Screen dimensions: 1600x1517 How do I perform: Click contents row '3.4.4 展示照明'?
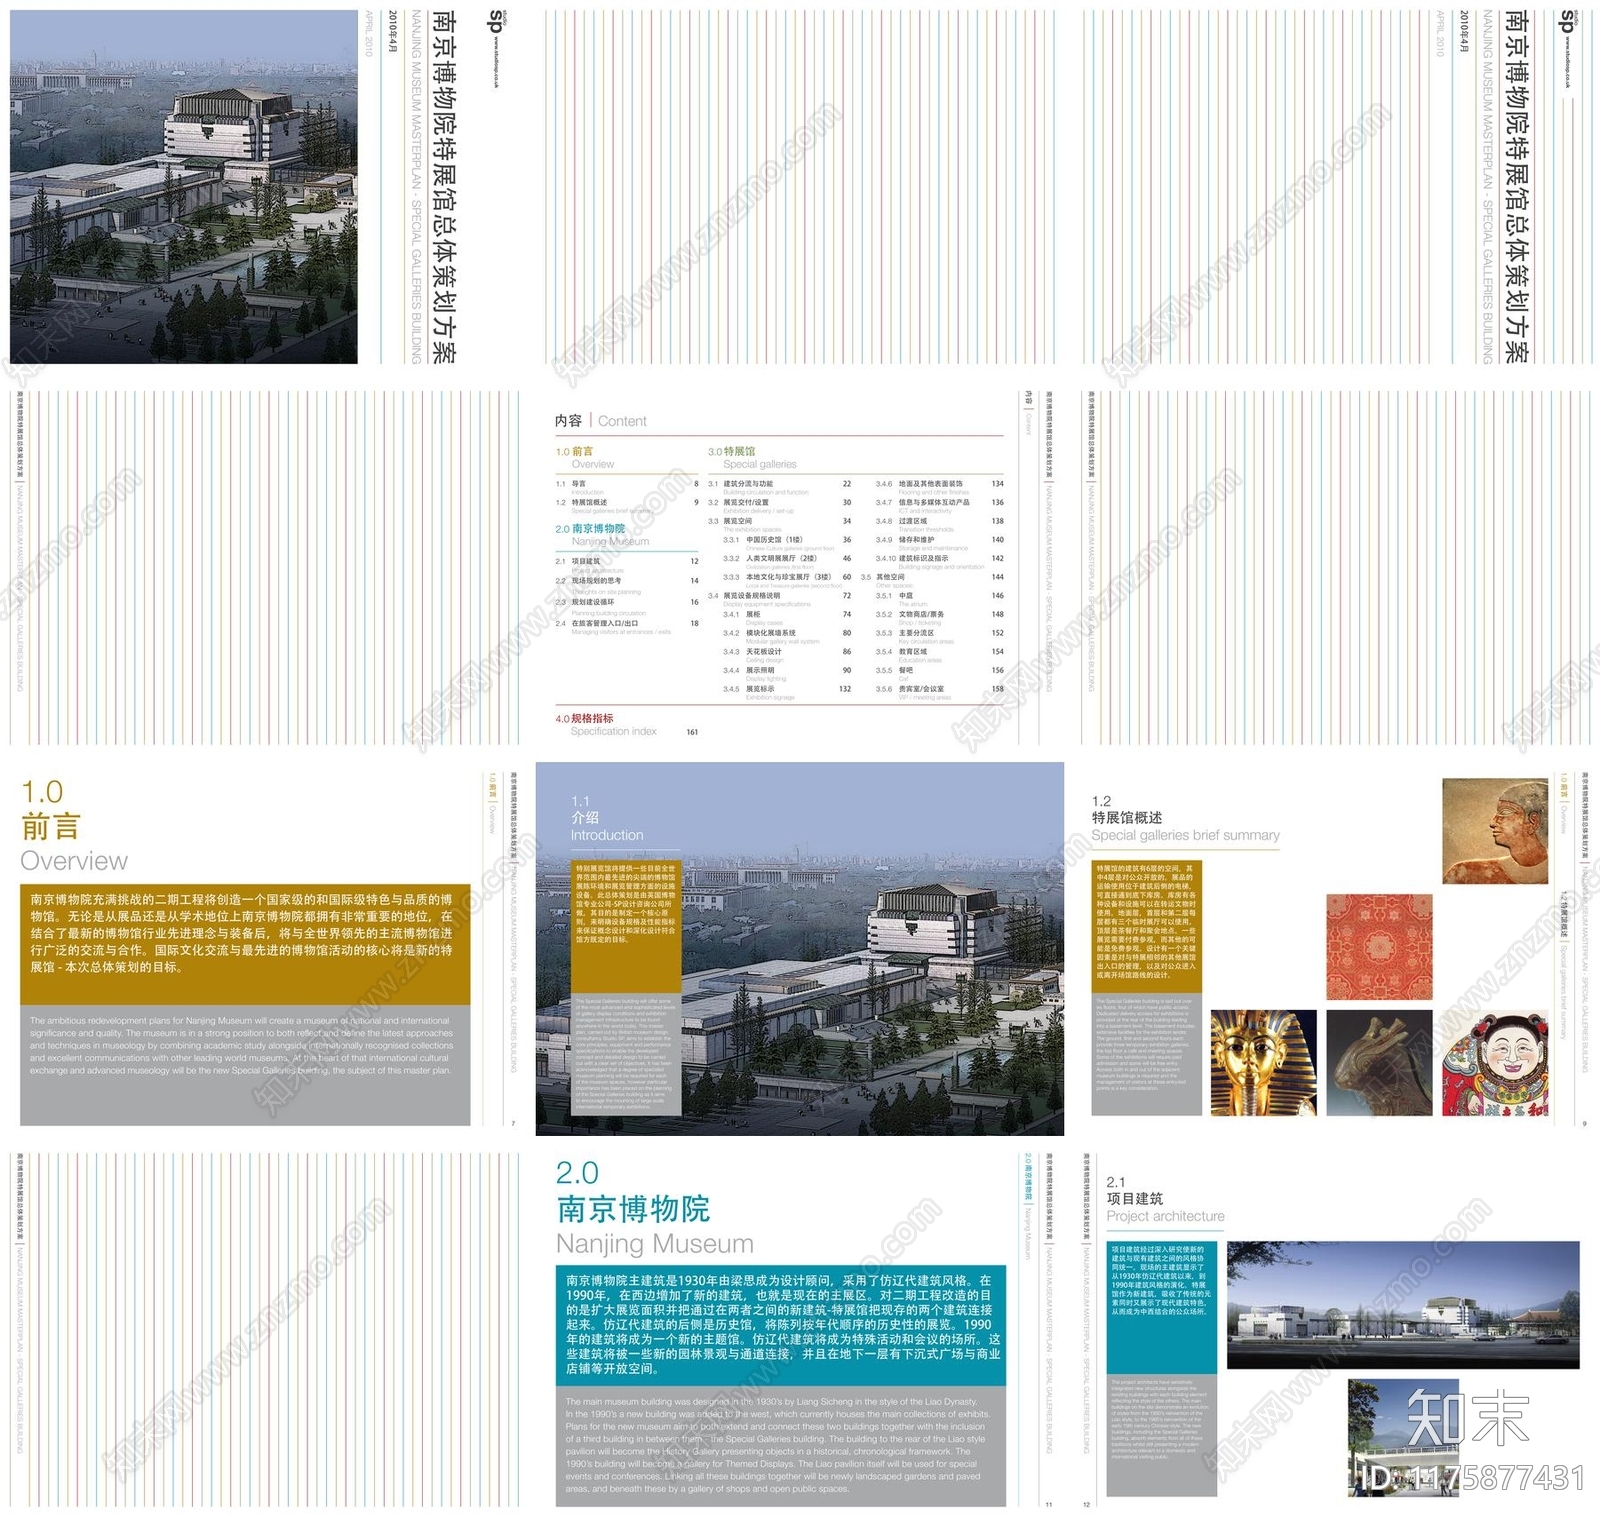click(x=788, y=671)
